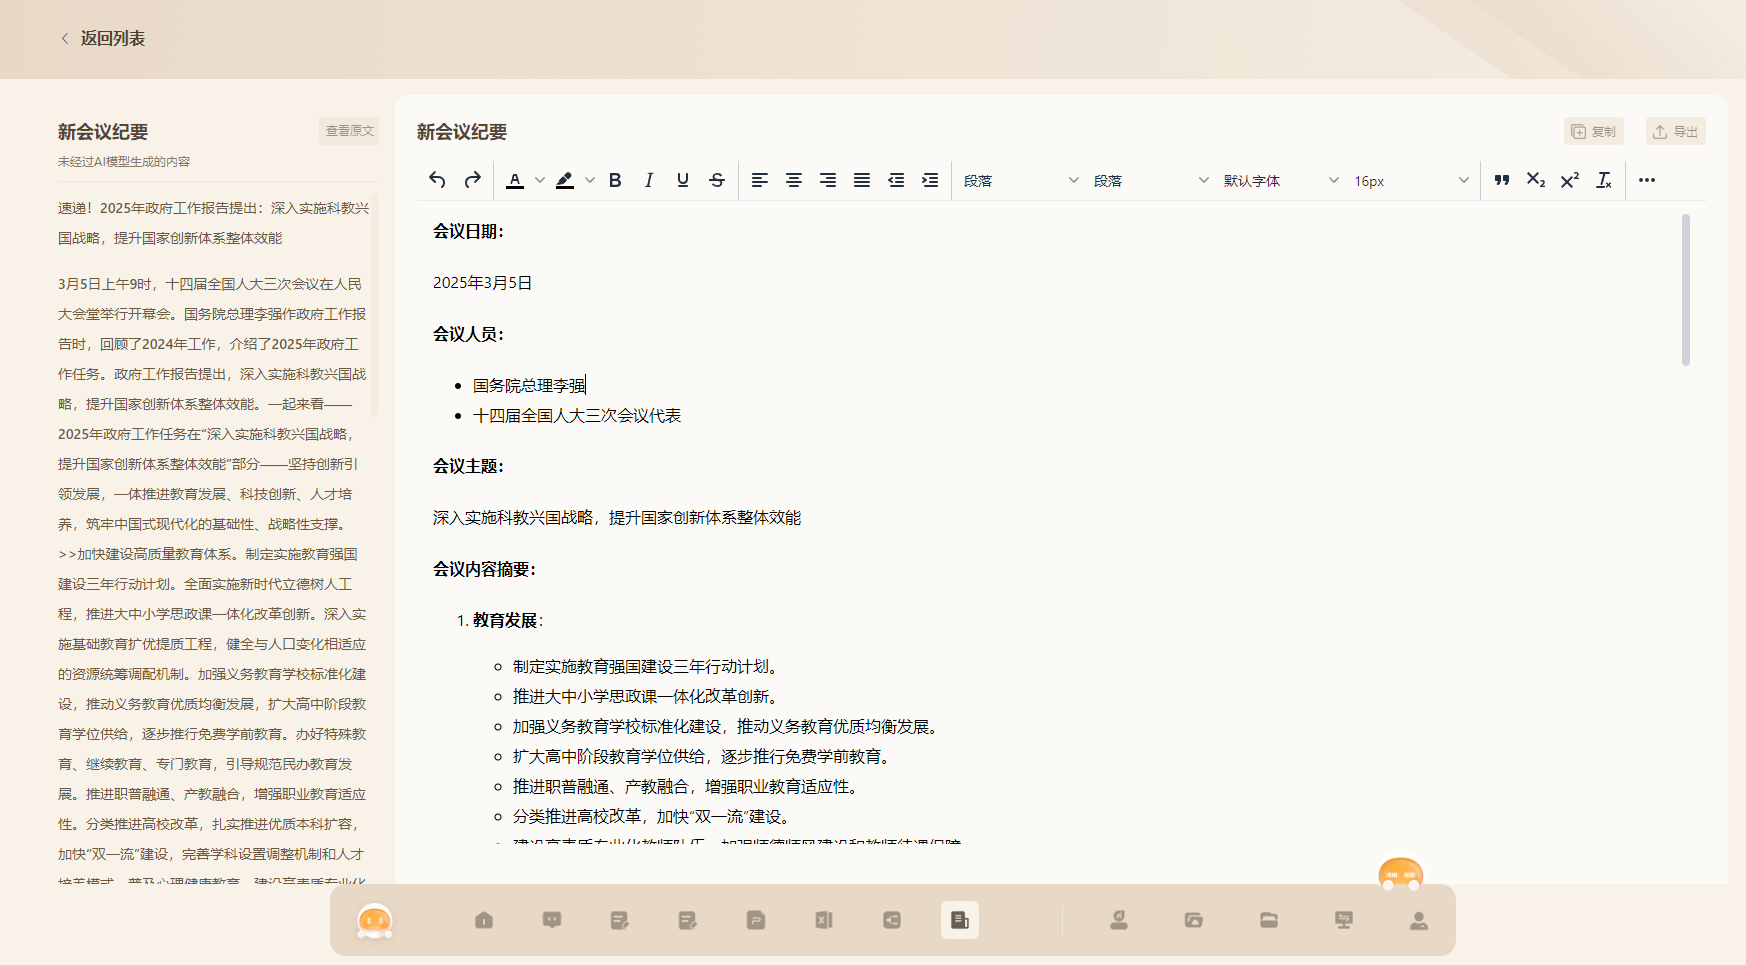
Task: Toggle strikethrough formatting
Action: click(x=717, y=180)
